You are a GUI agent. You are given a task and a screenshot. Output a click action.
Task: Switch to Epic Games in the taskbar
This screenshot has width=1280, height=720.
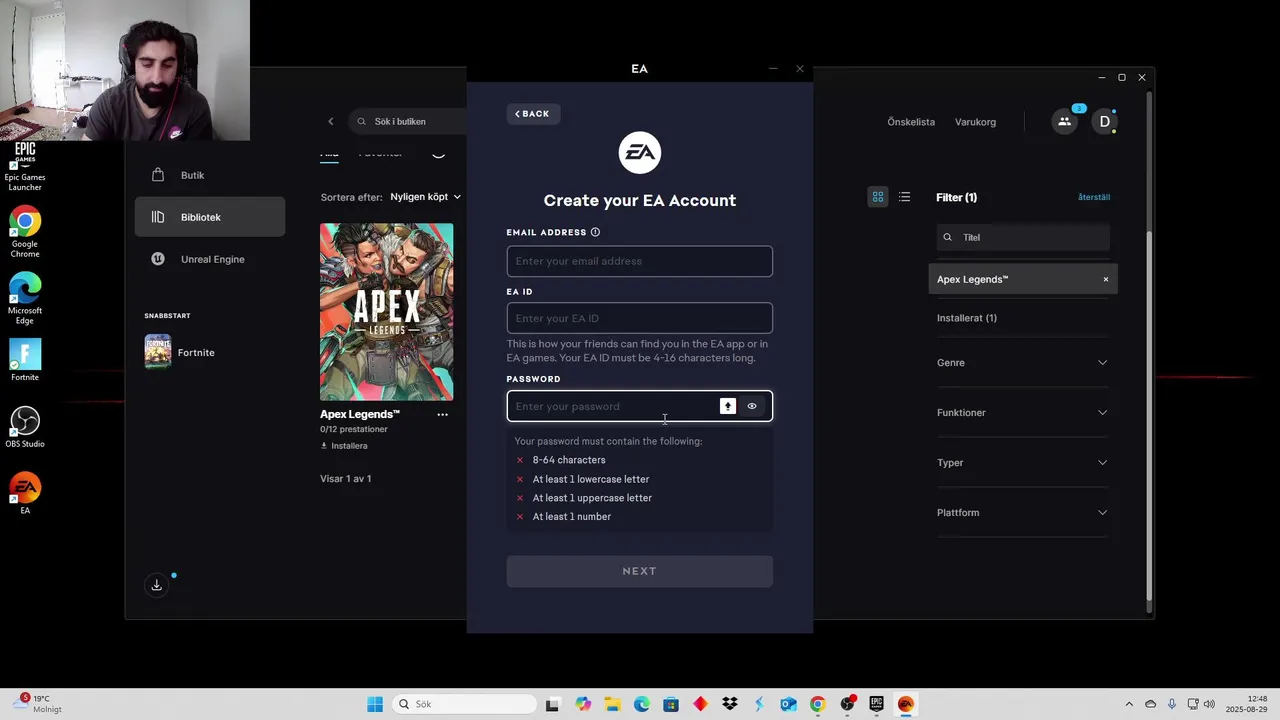[x=876, y=704]
